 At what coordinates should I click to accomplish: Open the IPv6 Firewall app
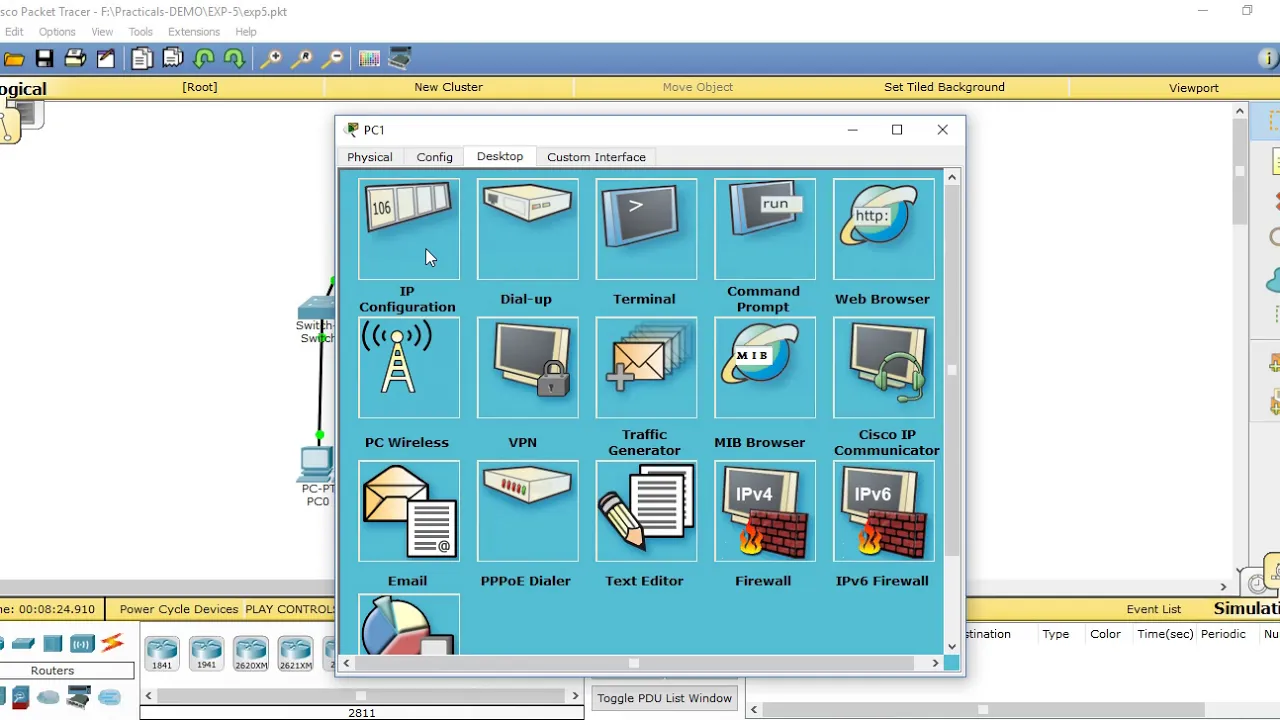[884, 511]
